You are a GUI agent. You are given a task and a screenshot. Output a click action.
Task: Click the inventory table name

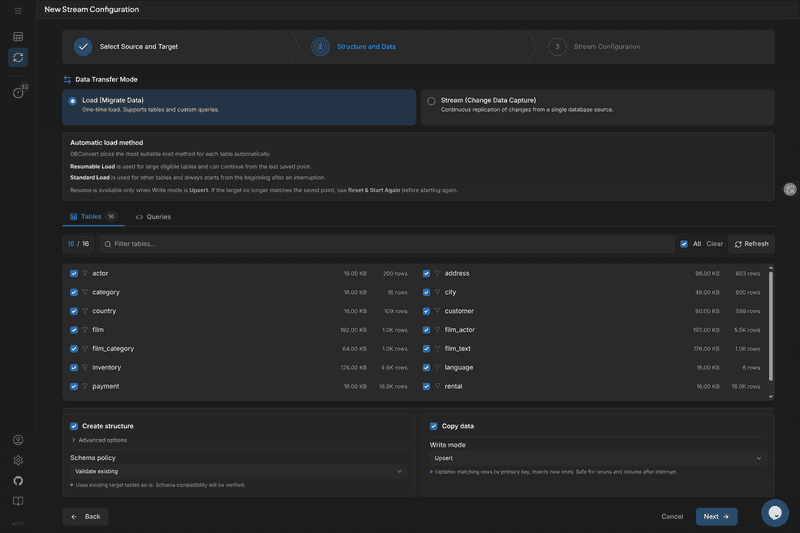point(107,368)
